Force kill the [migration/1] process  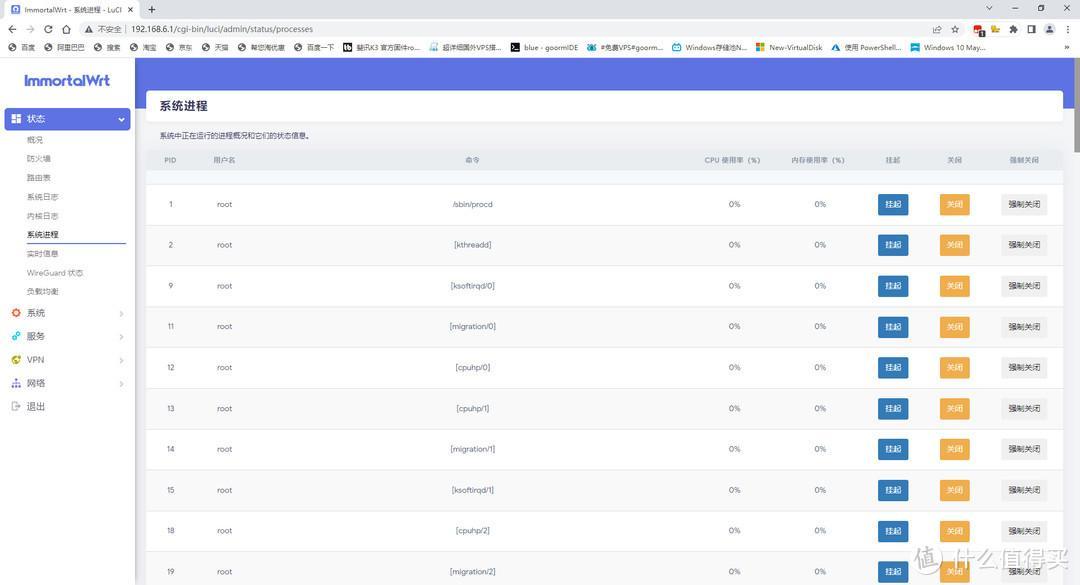[1024, 449]
